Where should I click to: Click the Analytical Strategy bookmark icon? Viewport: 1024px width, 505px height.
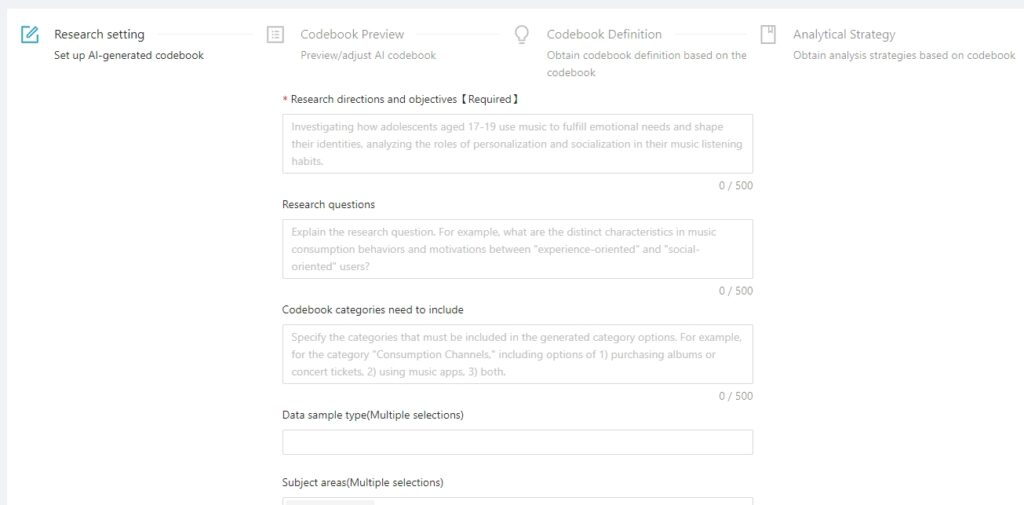pos(768,35)
